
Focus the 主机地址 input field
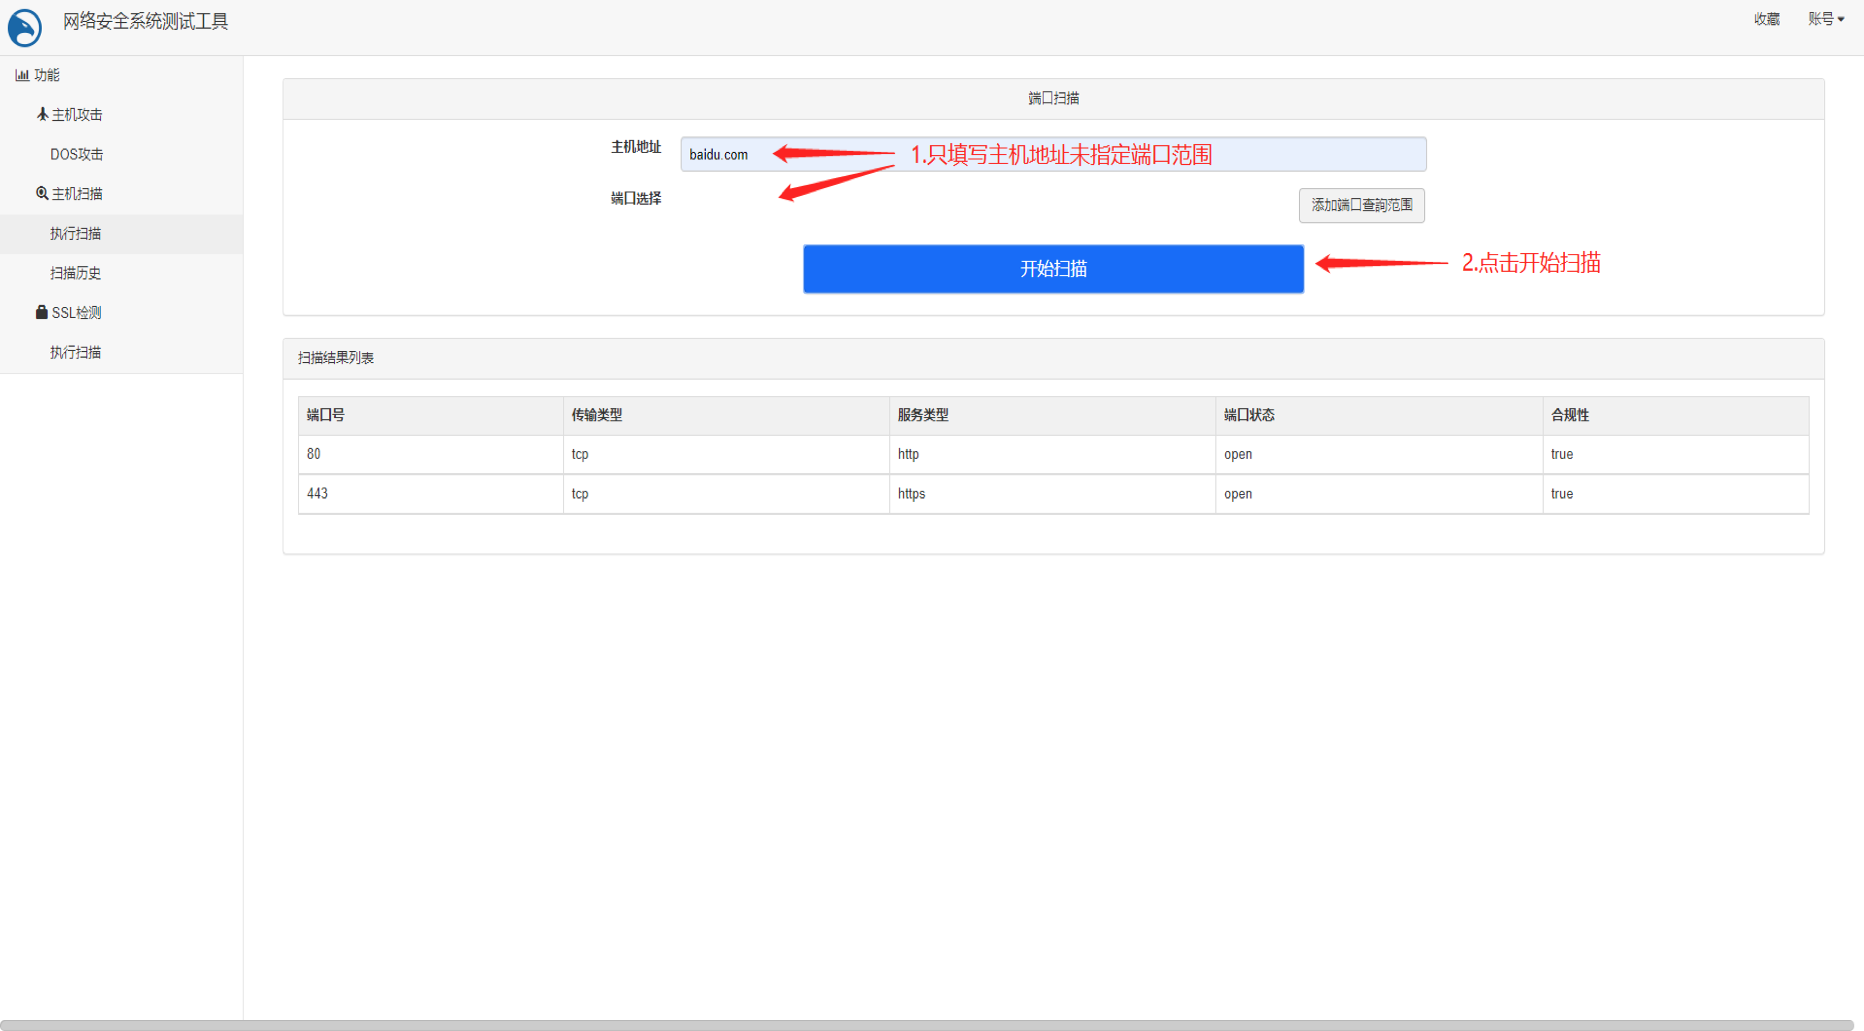(x=1053, y=154)
